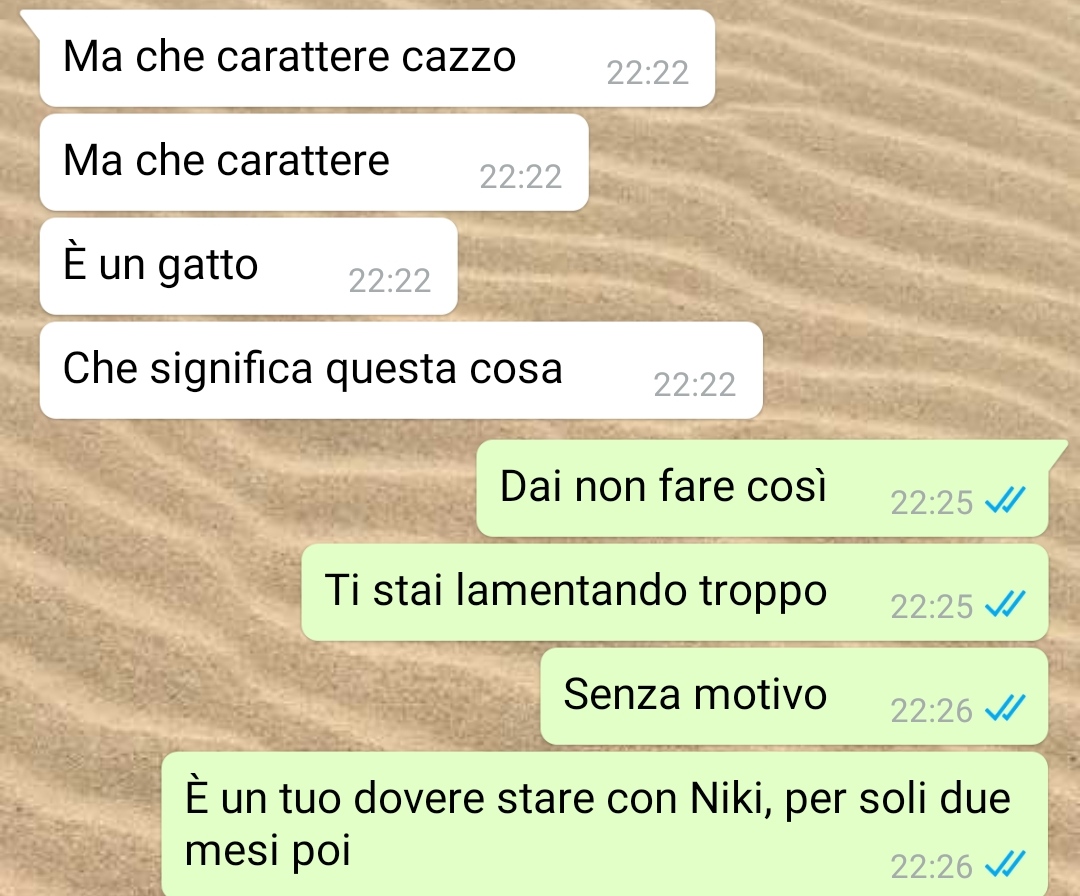Click 22:26 timestamp on 'Senza motivo'
The width and height of the screenshot is (1080, 896).
(931, 711)
